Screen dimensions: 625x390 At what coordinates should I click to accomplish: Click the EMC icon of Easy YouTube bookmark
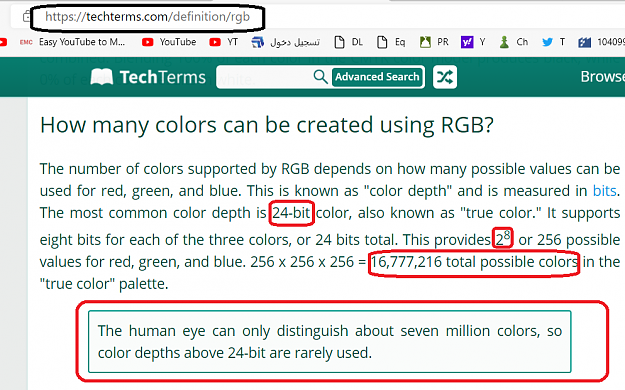pyautogui.click(x=26, y=42)
